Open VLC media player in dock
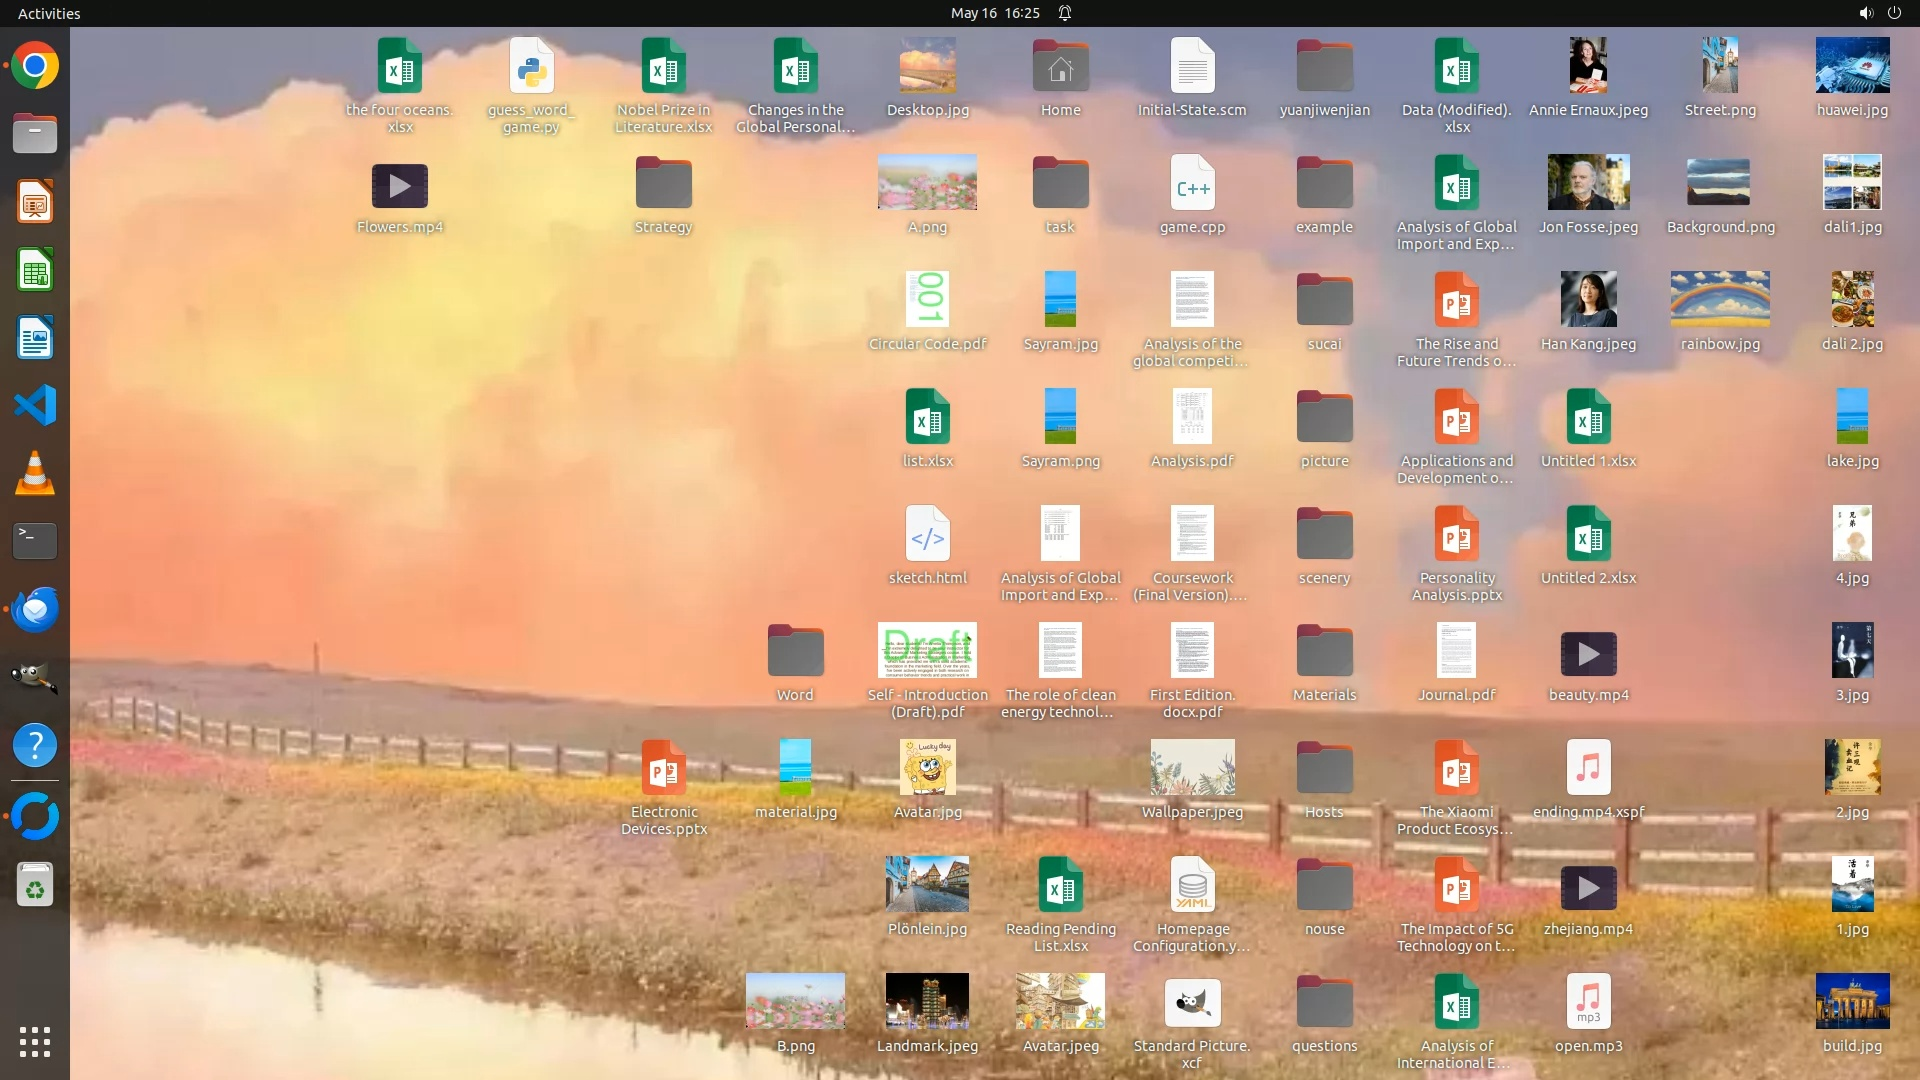This screenshot has height=1080, width=1920. (x=35, y=473)
